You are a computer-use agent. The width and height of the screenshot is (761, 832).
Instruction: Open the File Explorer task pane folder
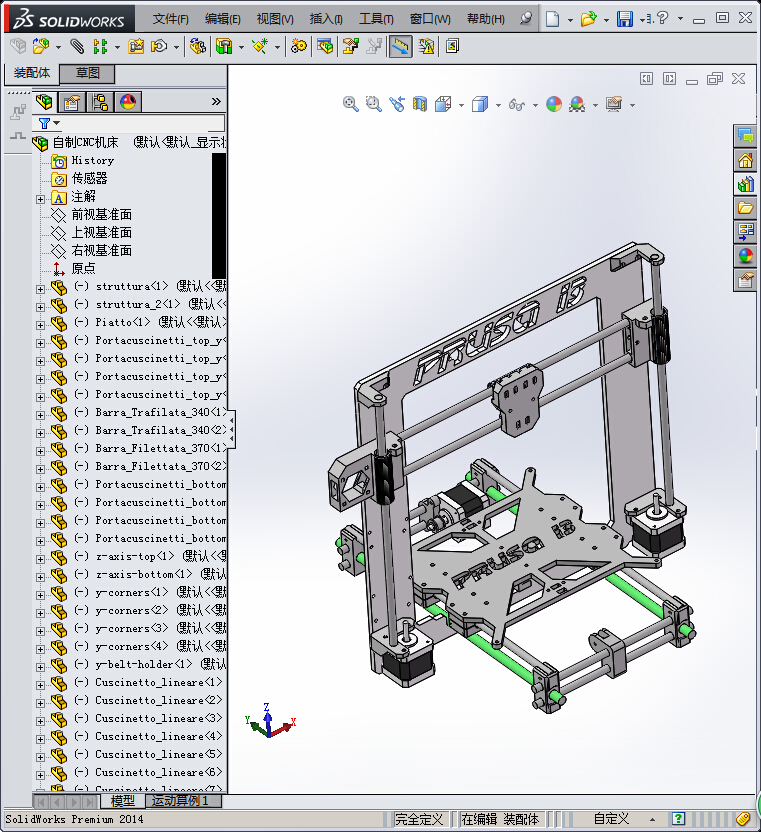(745, 208)
